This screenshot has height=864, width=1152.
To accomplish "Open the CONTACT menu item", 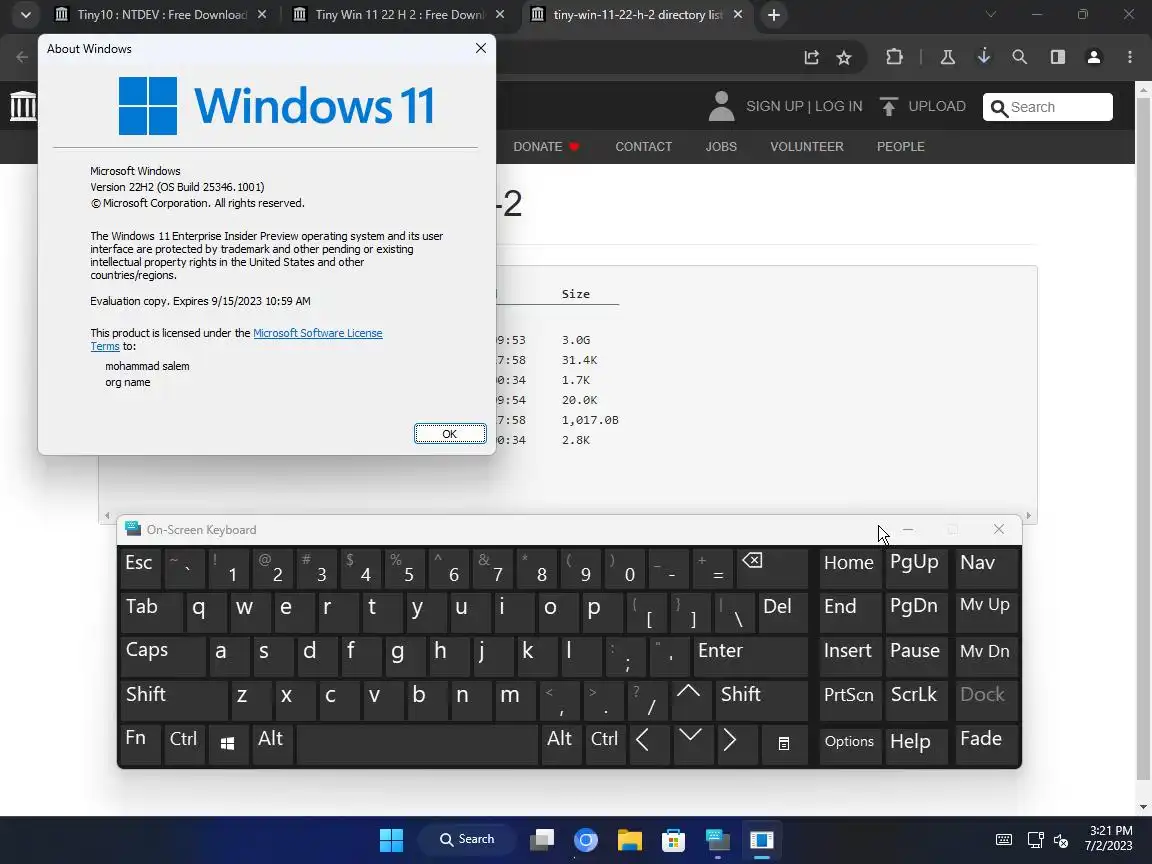I will coord(644,147).
